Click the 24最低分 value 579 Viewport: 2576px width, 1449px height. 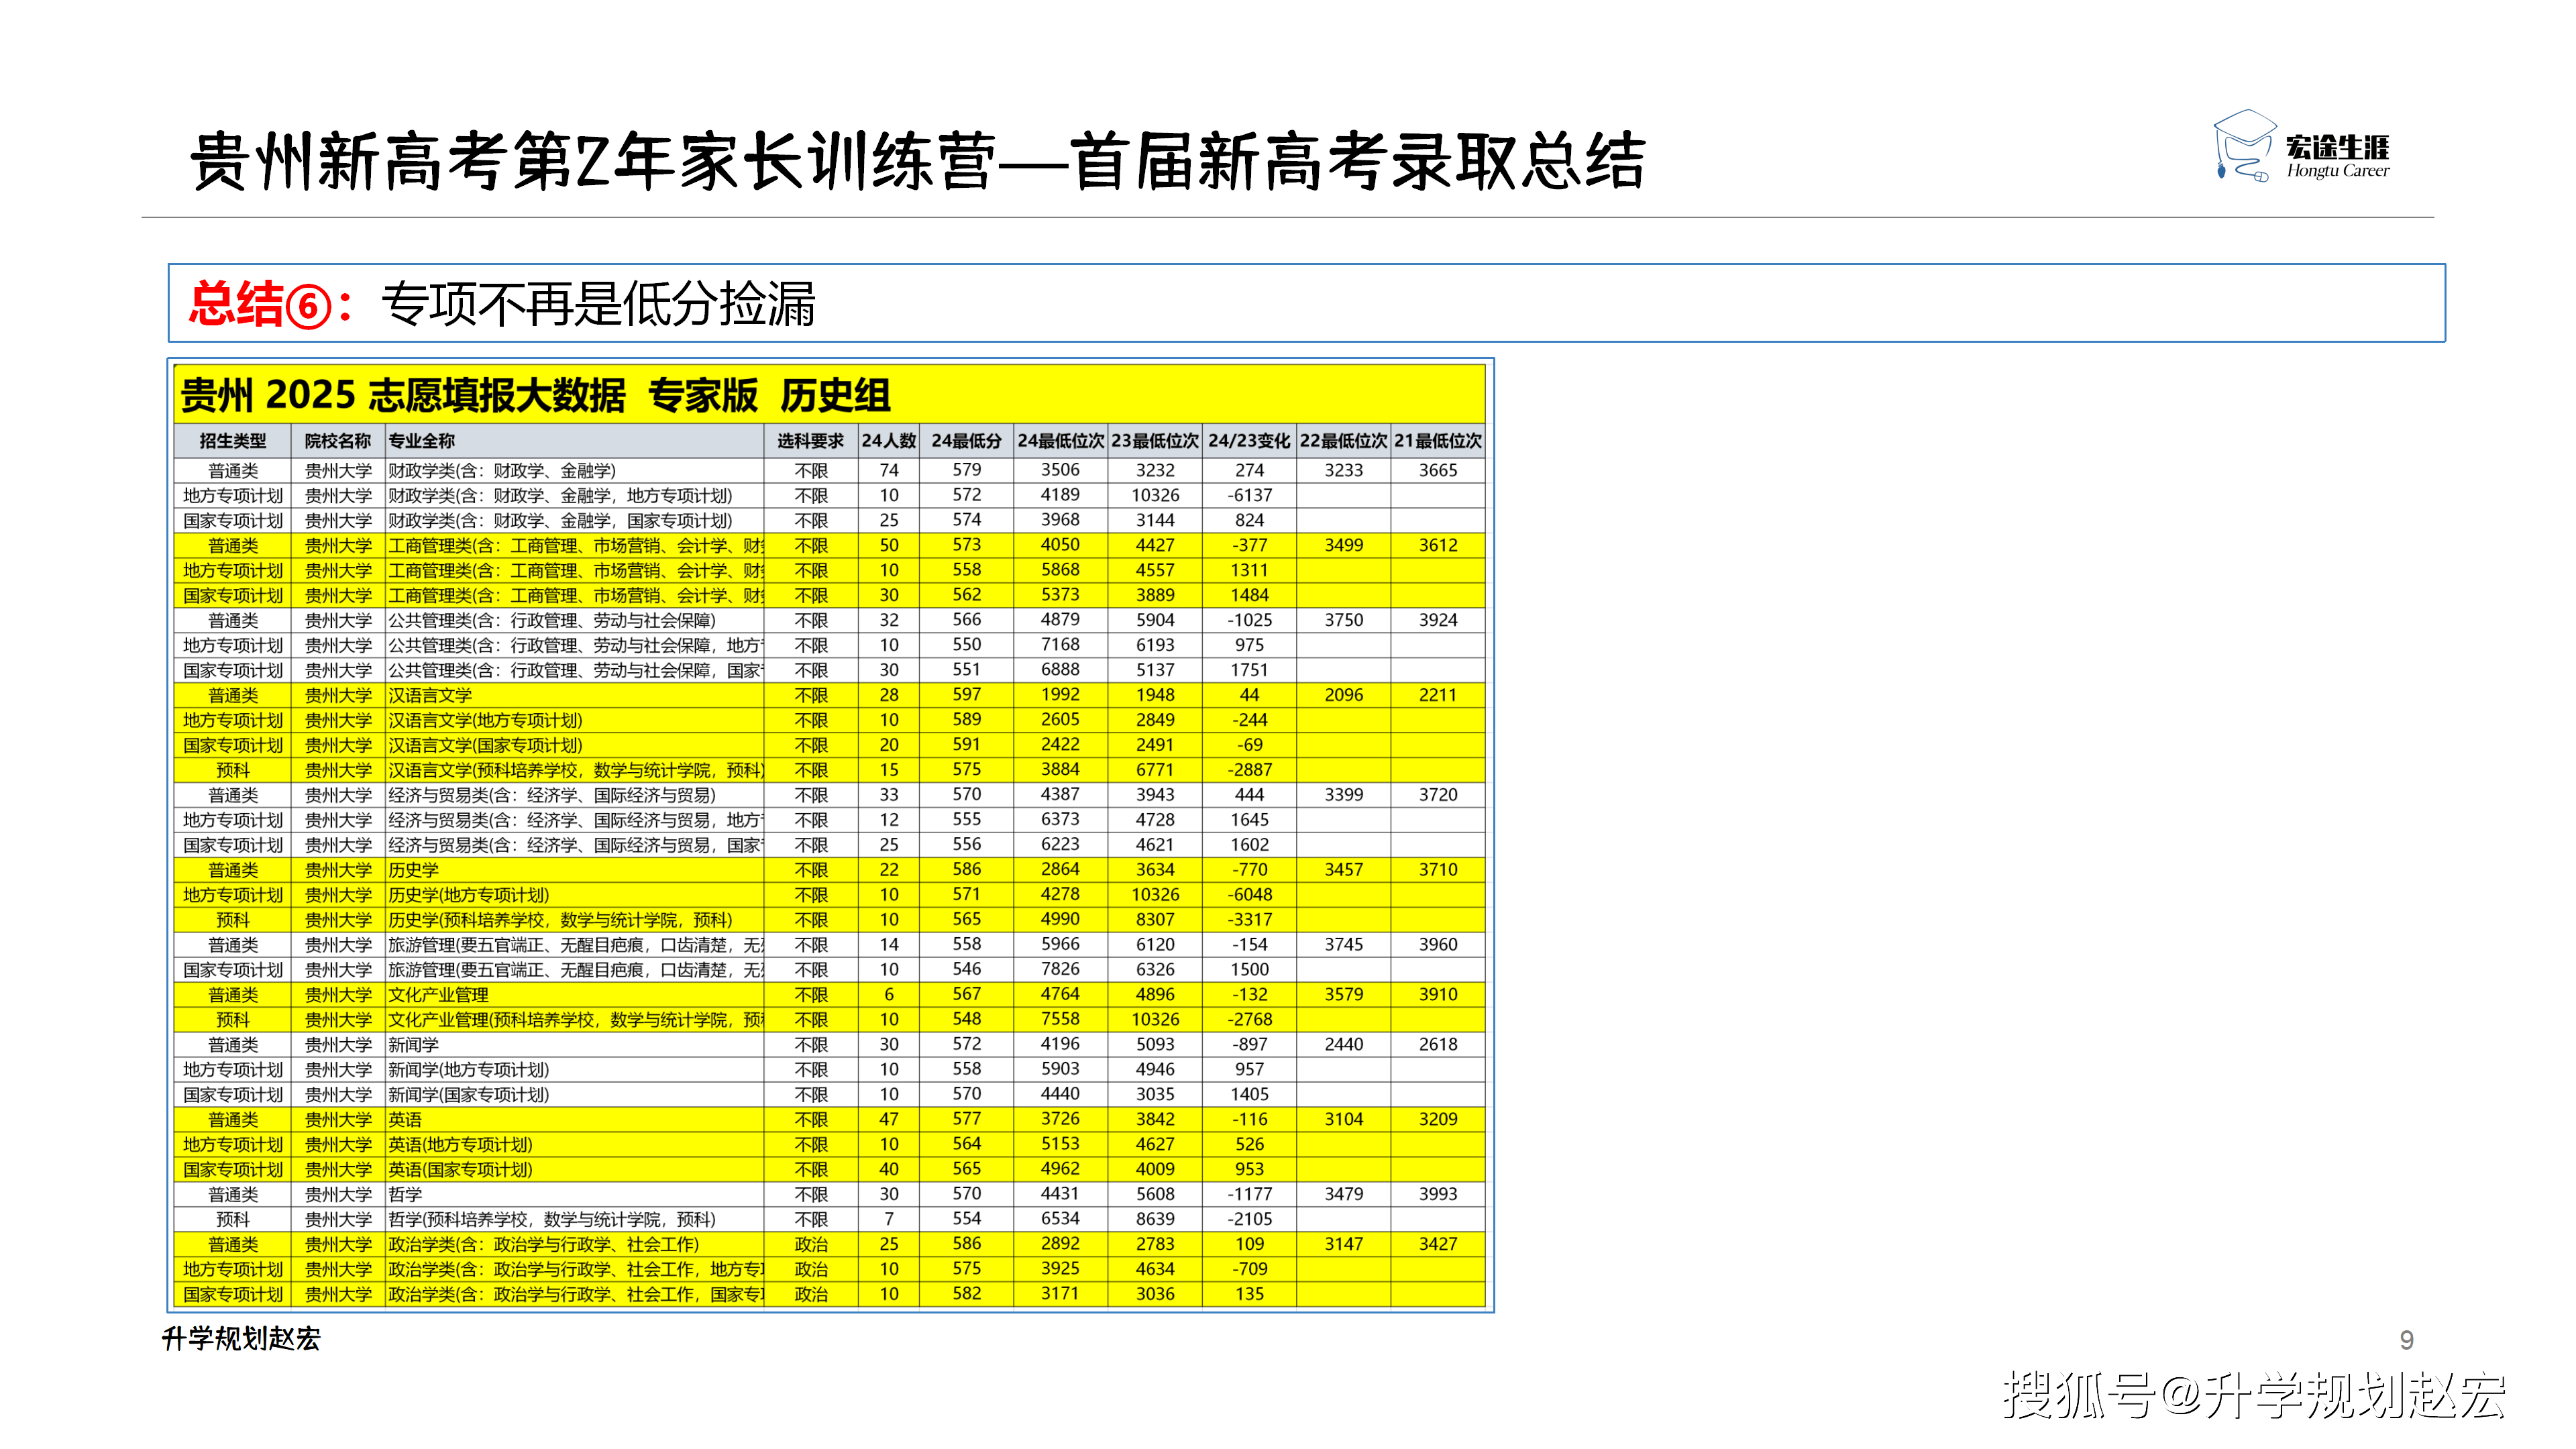click(x=966, y=470)
